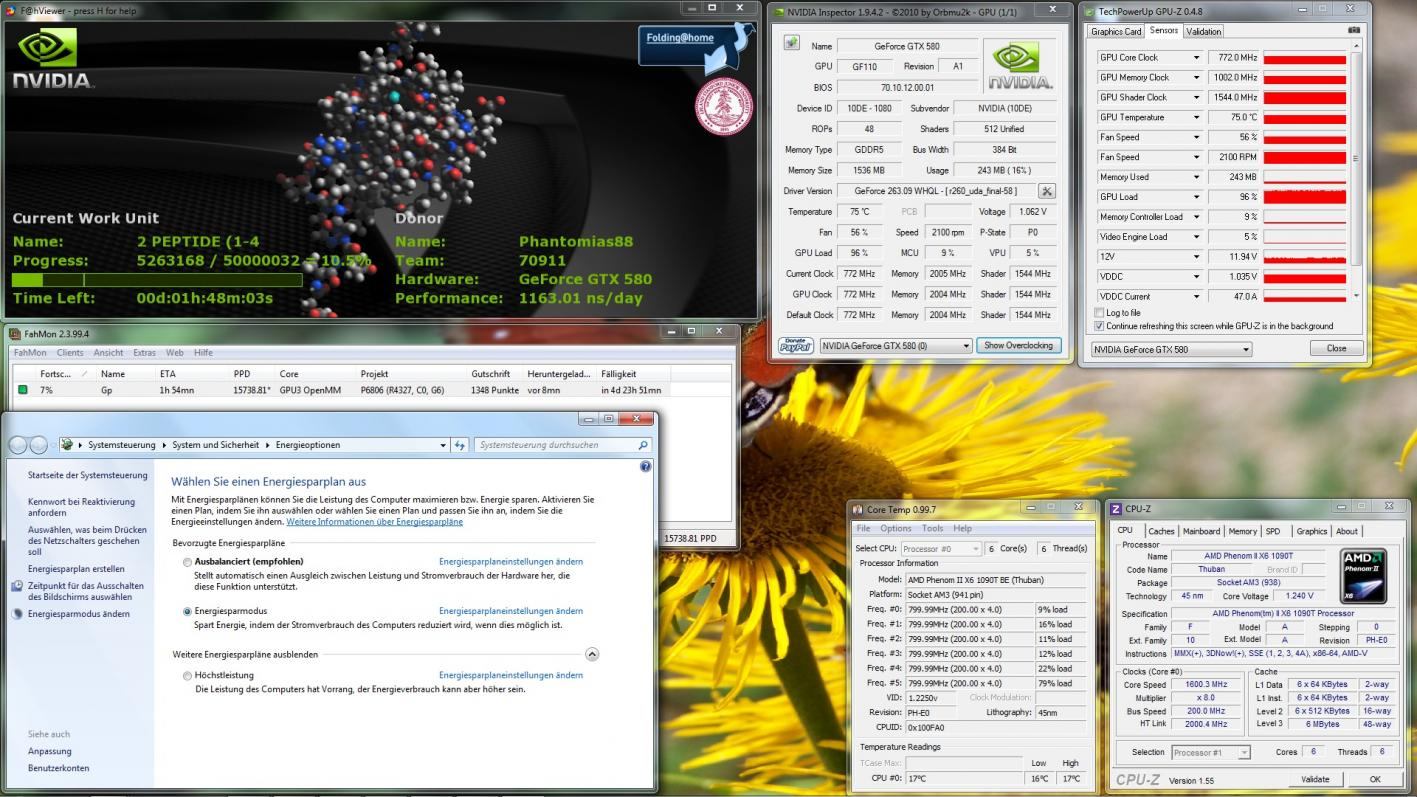Open the GPU Load sensor dropdown
Screen dimensions: 1417x797
coord(1196,197)
